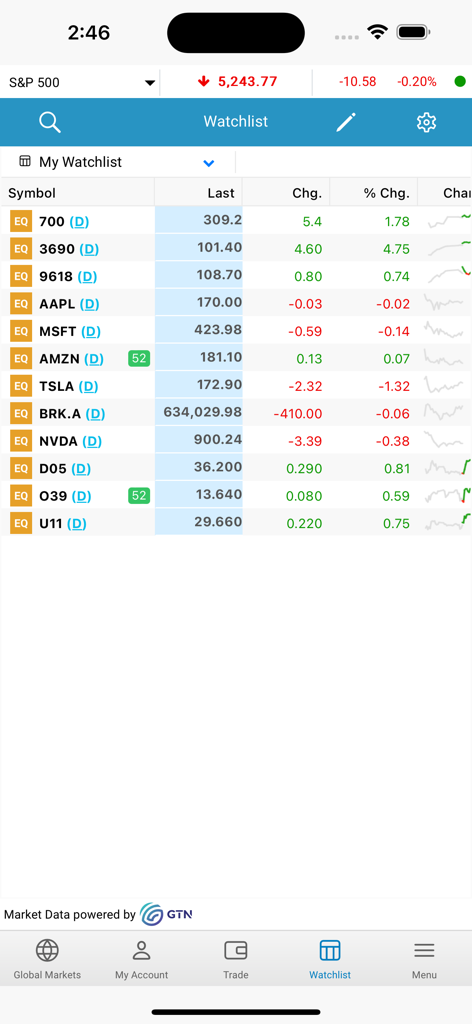
Task: Click the red down arrow by 5,243.77
Action: pyautogui.click(x=204, y=82)
